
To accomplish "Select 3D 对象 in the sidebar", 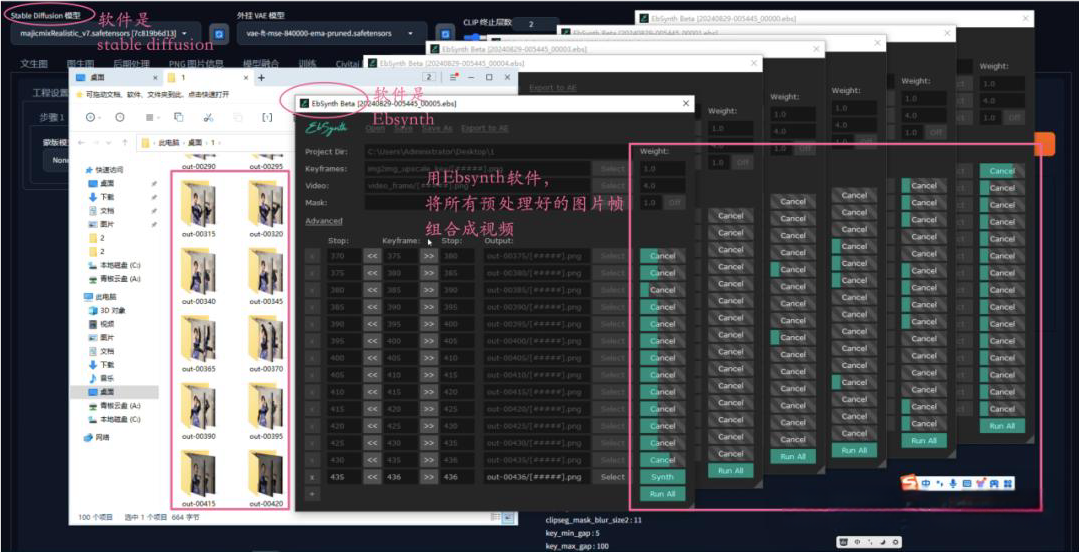I will click(x=107, y=310).
